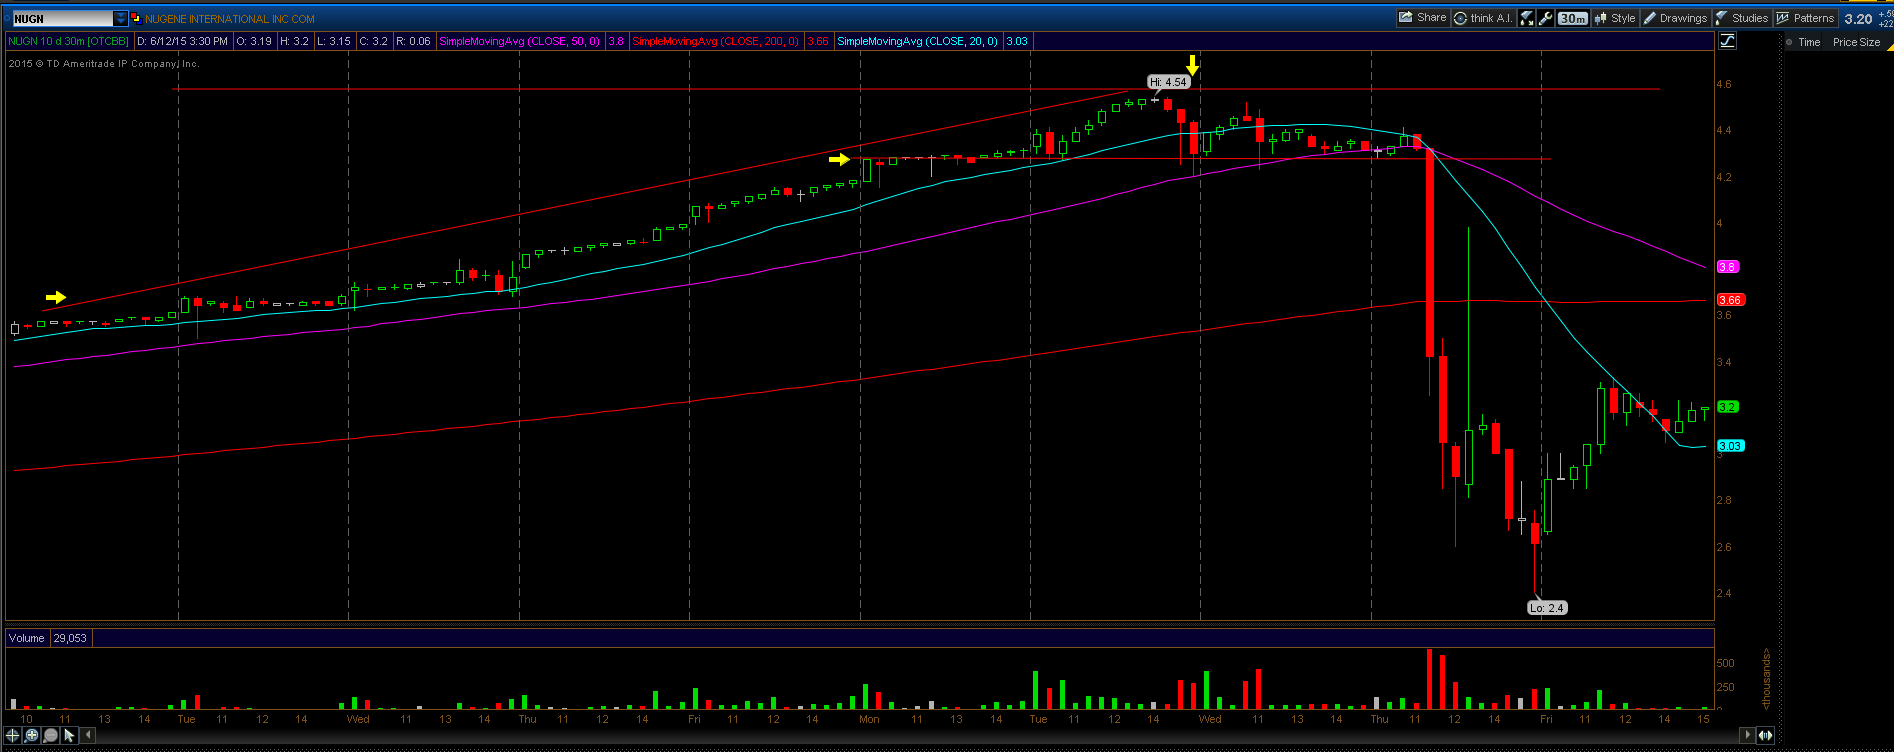Click the scroll-left arrow at chart bottom
Image resolution: width=1894 pixels, height=752 pixels.
[88, 735]
